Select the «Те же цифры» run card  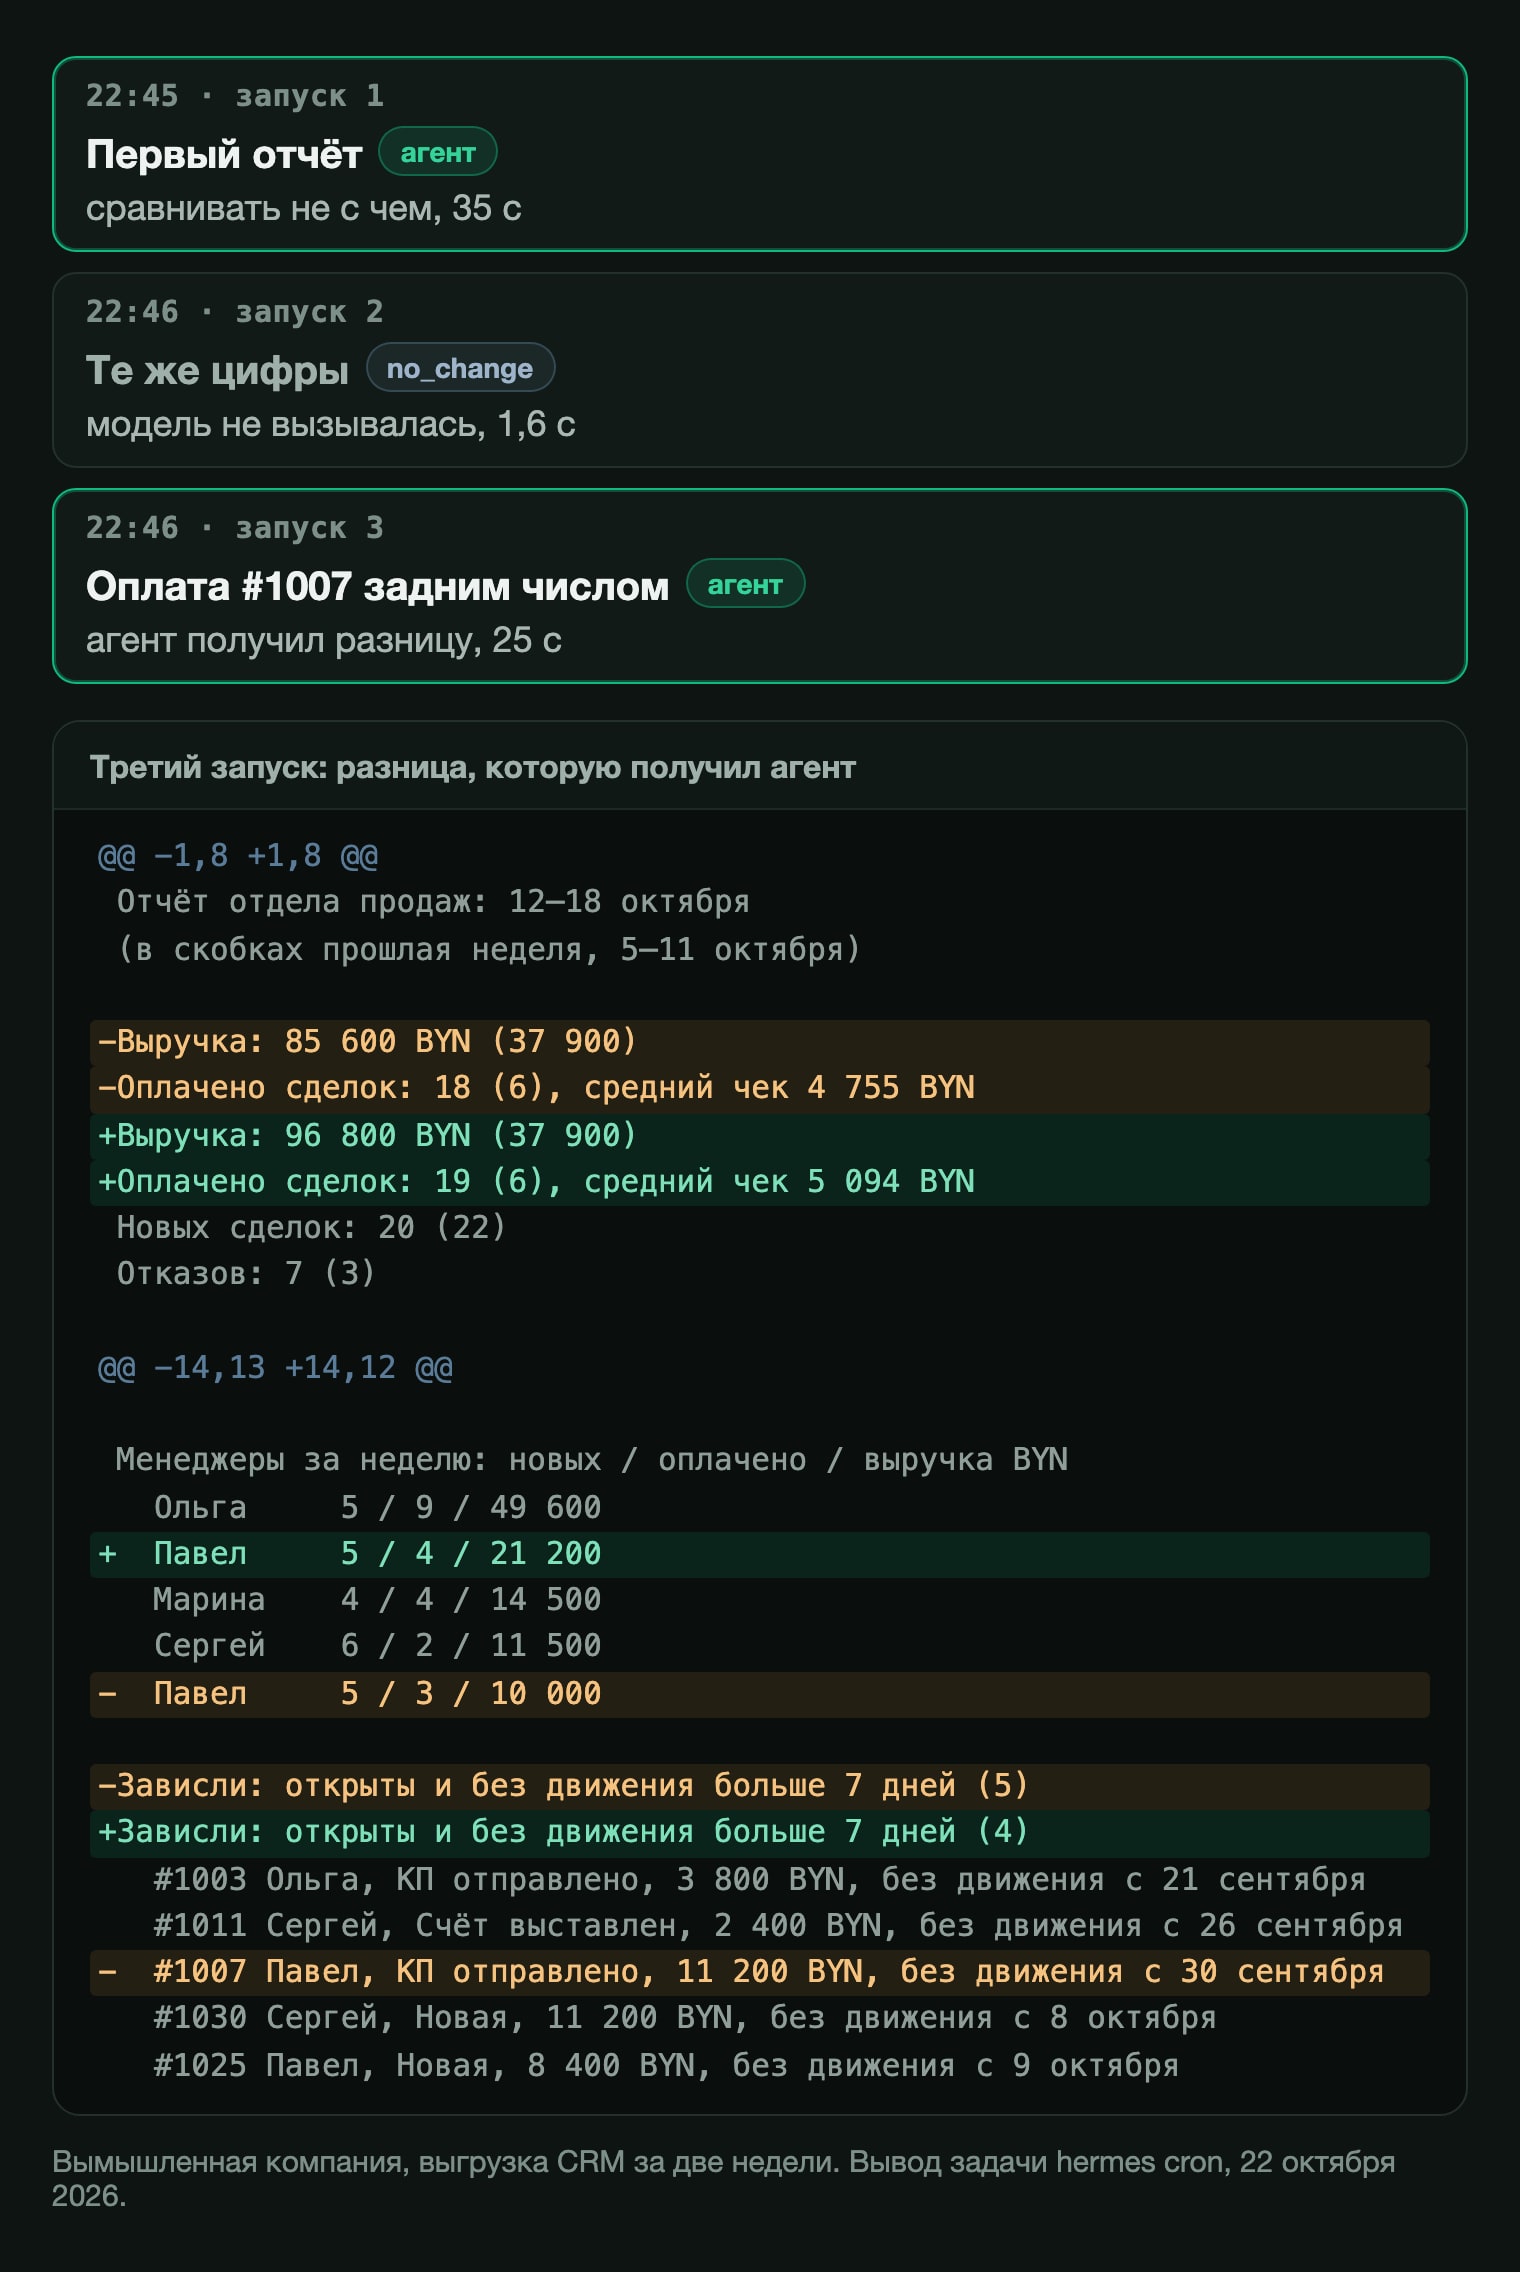[759, 370]
